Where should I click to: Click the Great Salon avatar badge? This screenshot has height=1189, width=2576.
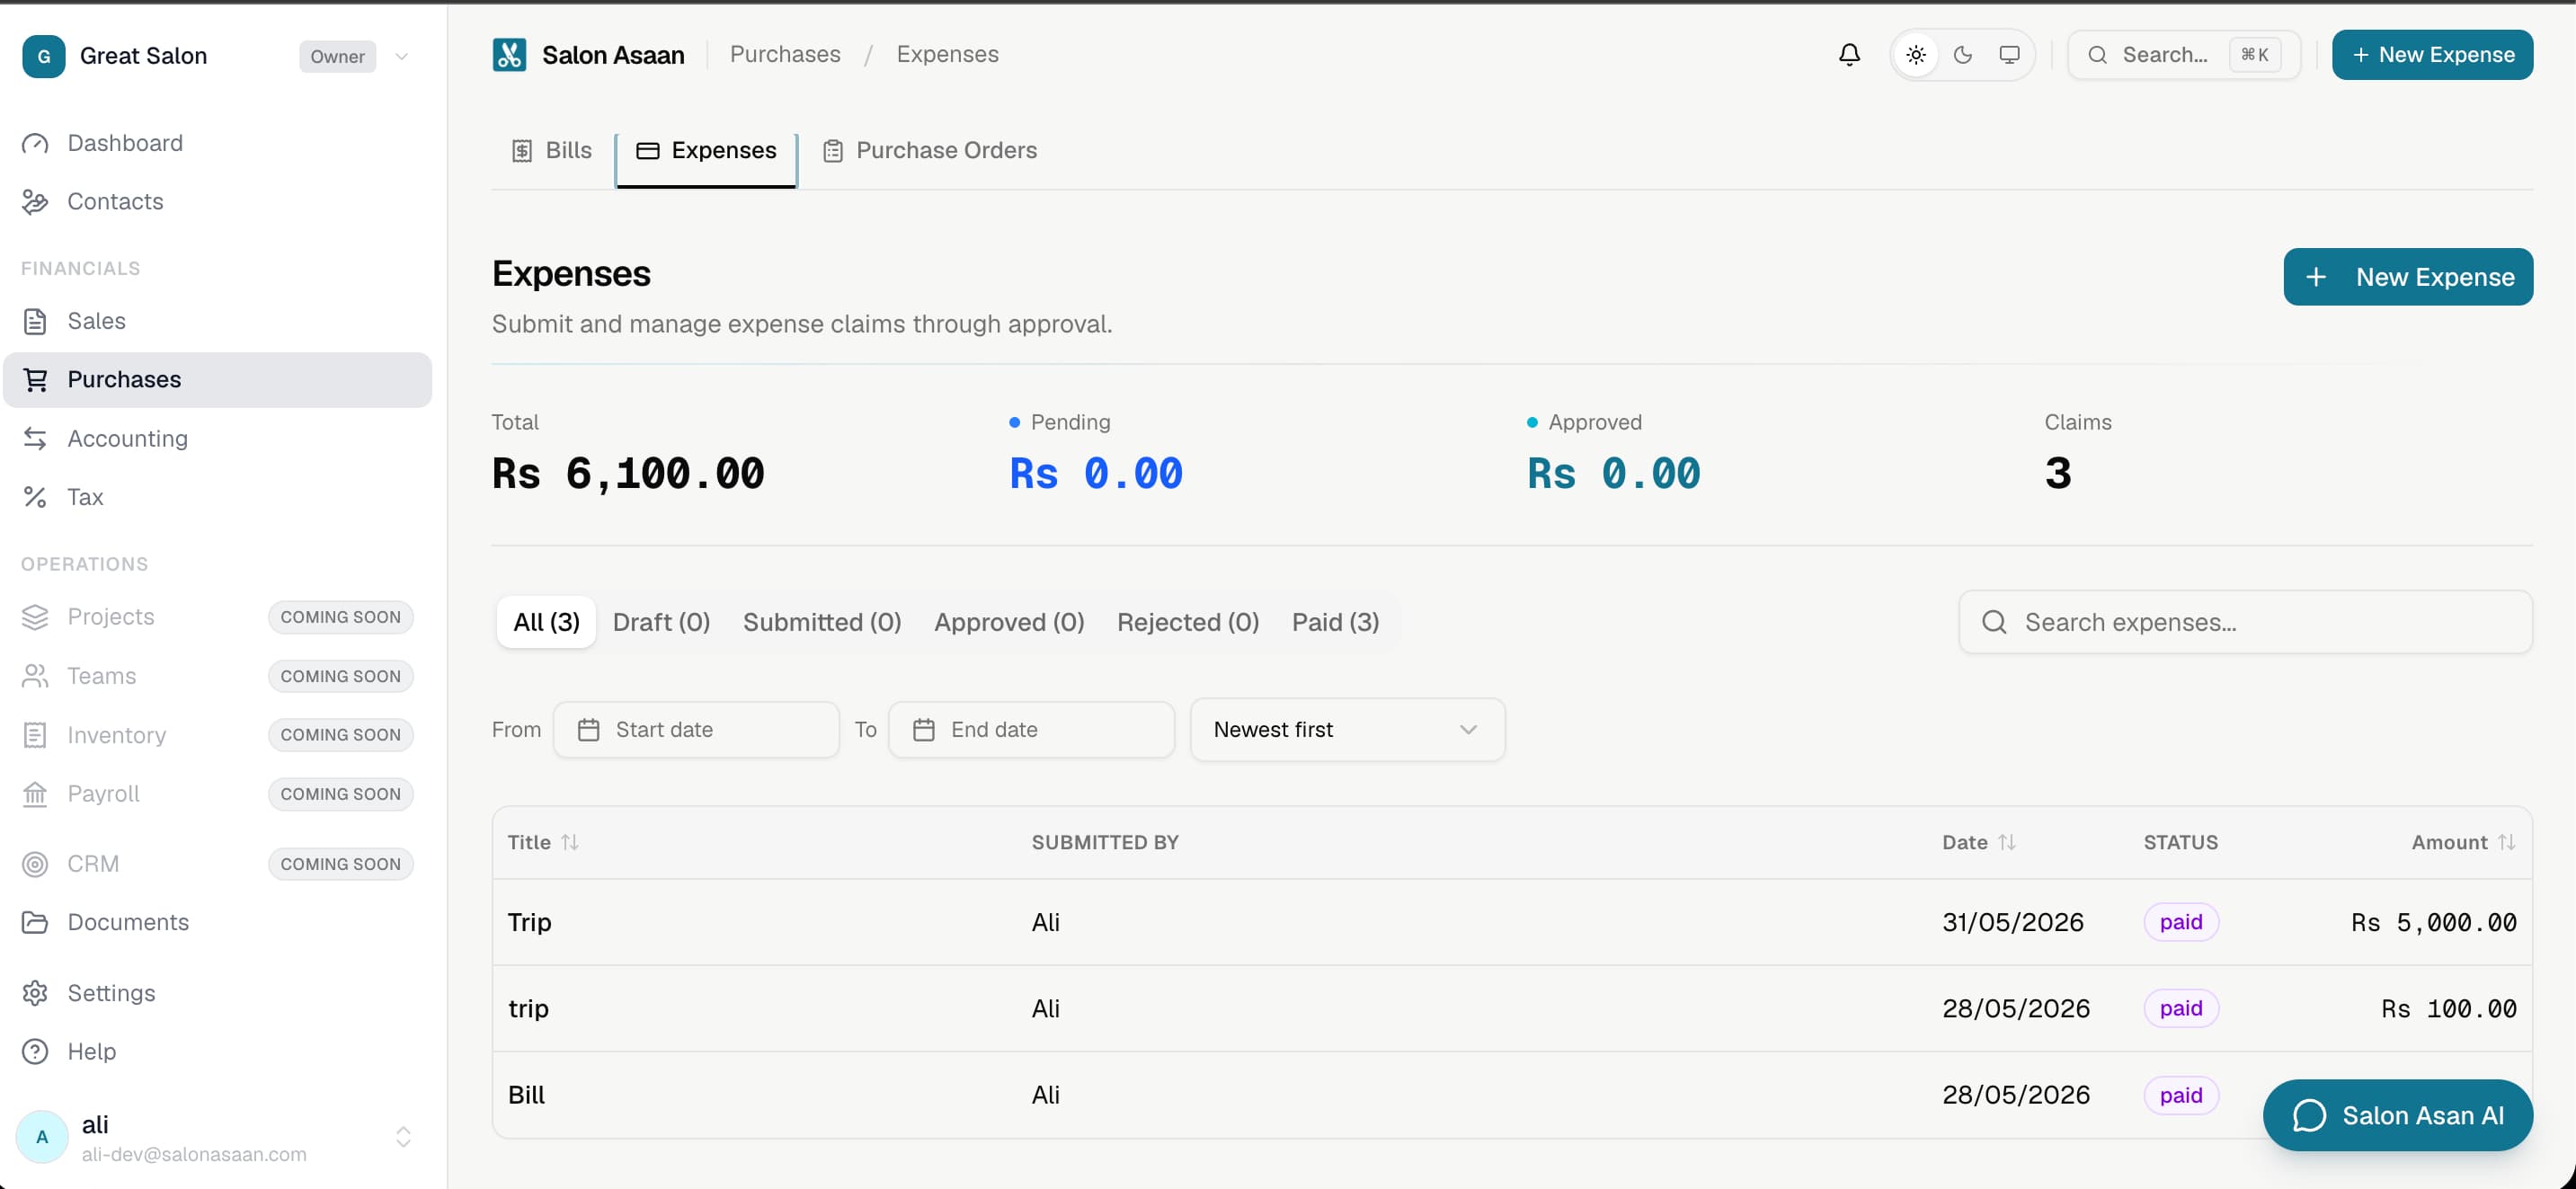pyautogui.click(x=43, y=56)
